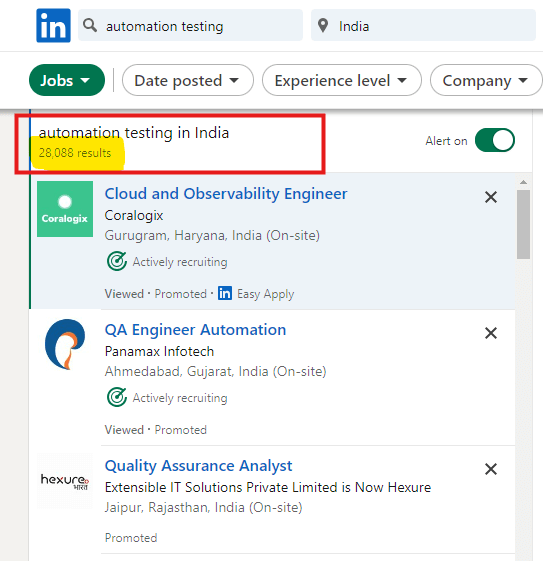Open Quality Assurance Analyst job
This screenshot has height=561, width=543.
198,466
